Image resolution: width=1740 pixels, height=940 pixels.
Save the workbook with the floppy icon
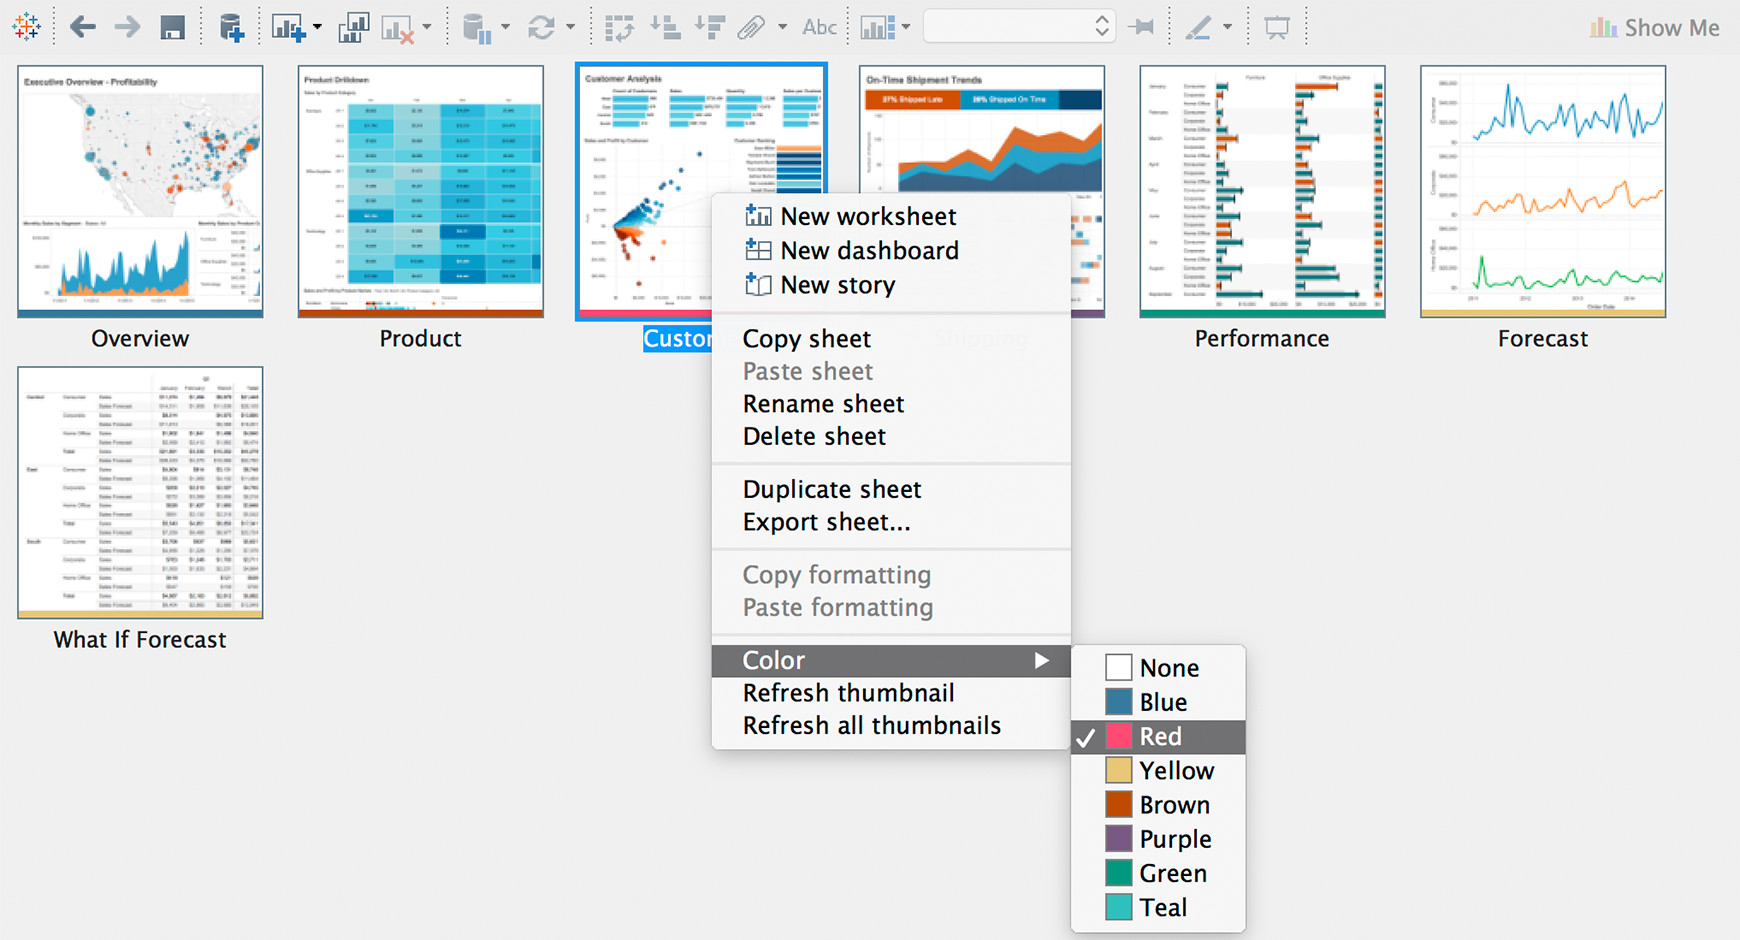pos(173,27)
